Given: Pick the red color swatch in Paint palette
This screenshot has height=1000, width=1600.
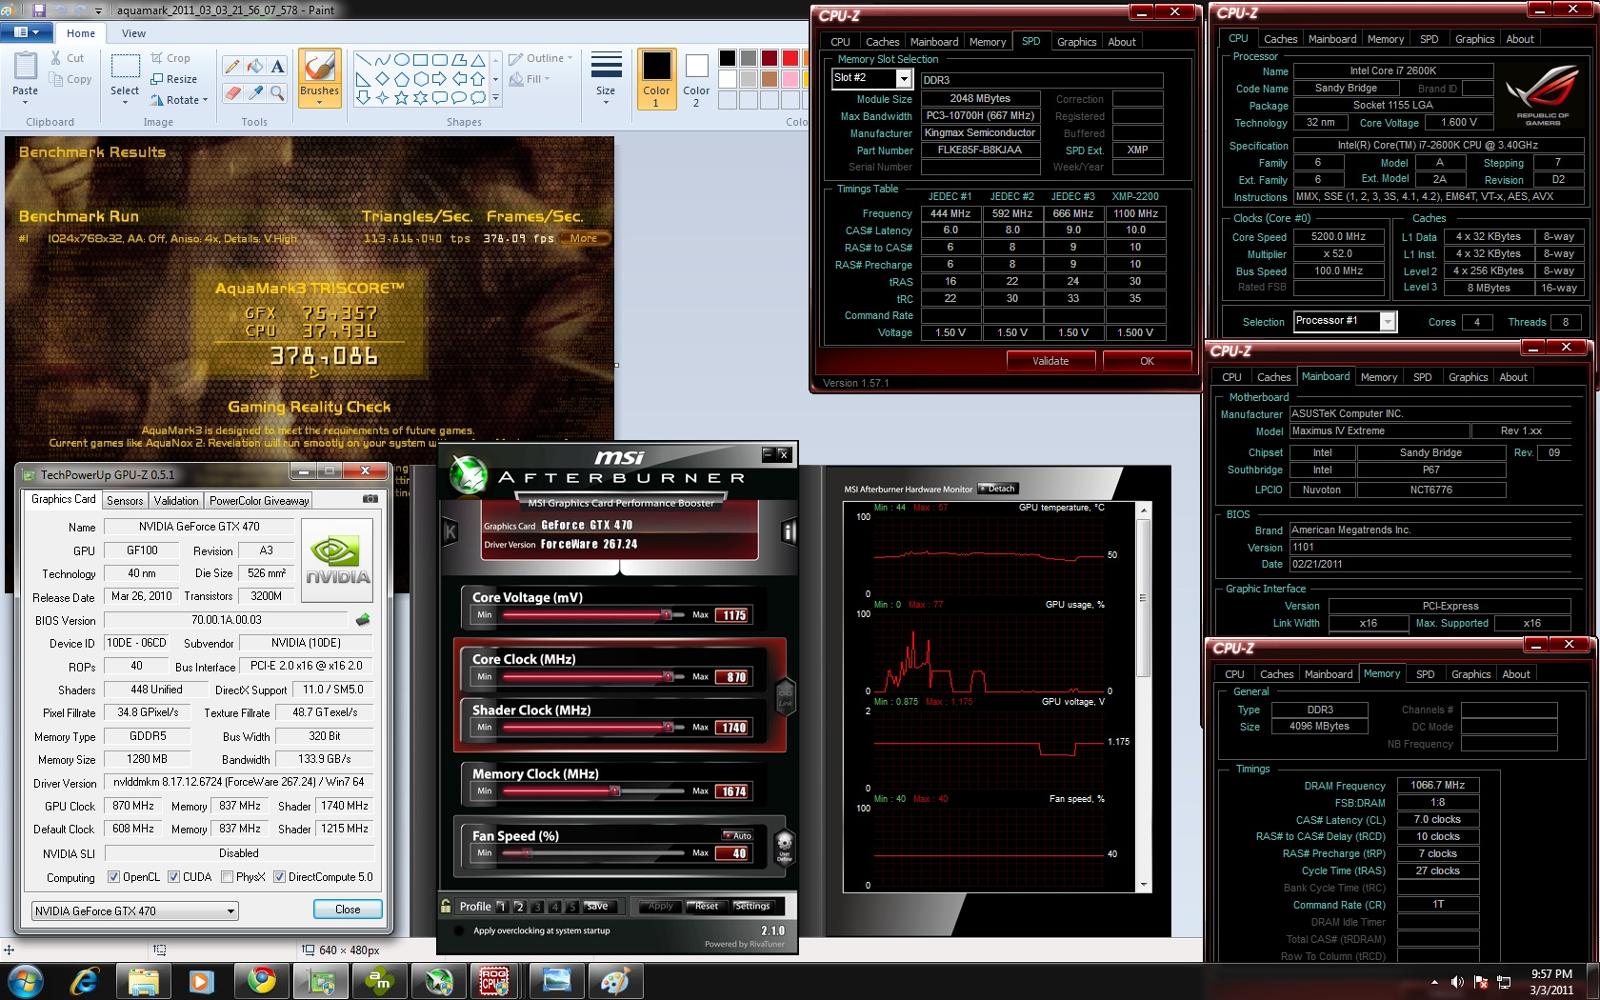Looking at the screenshot, I should [x=790, y=58].
